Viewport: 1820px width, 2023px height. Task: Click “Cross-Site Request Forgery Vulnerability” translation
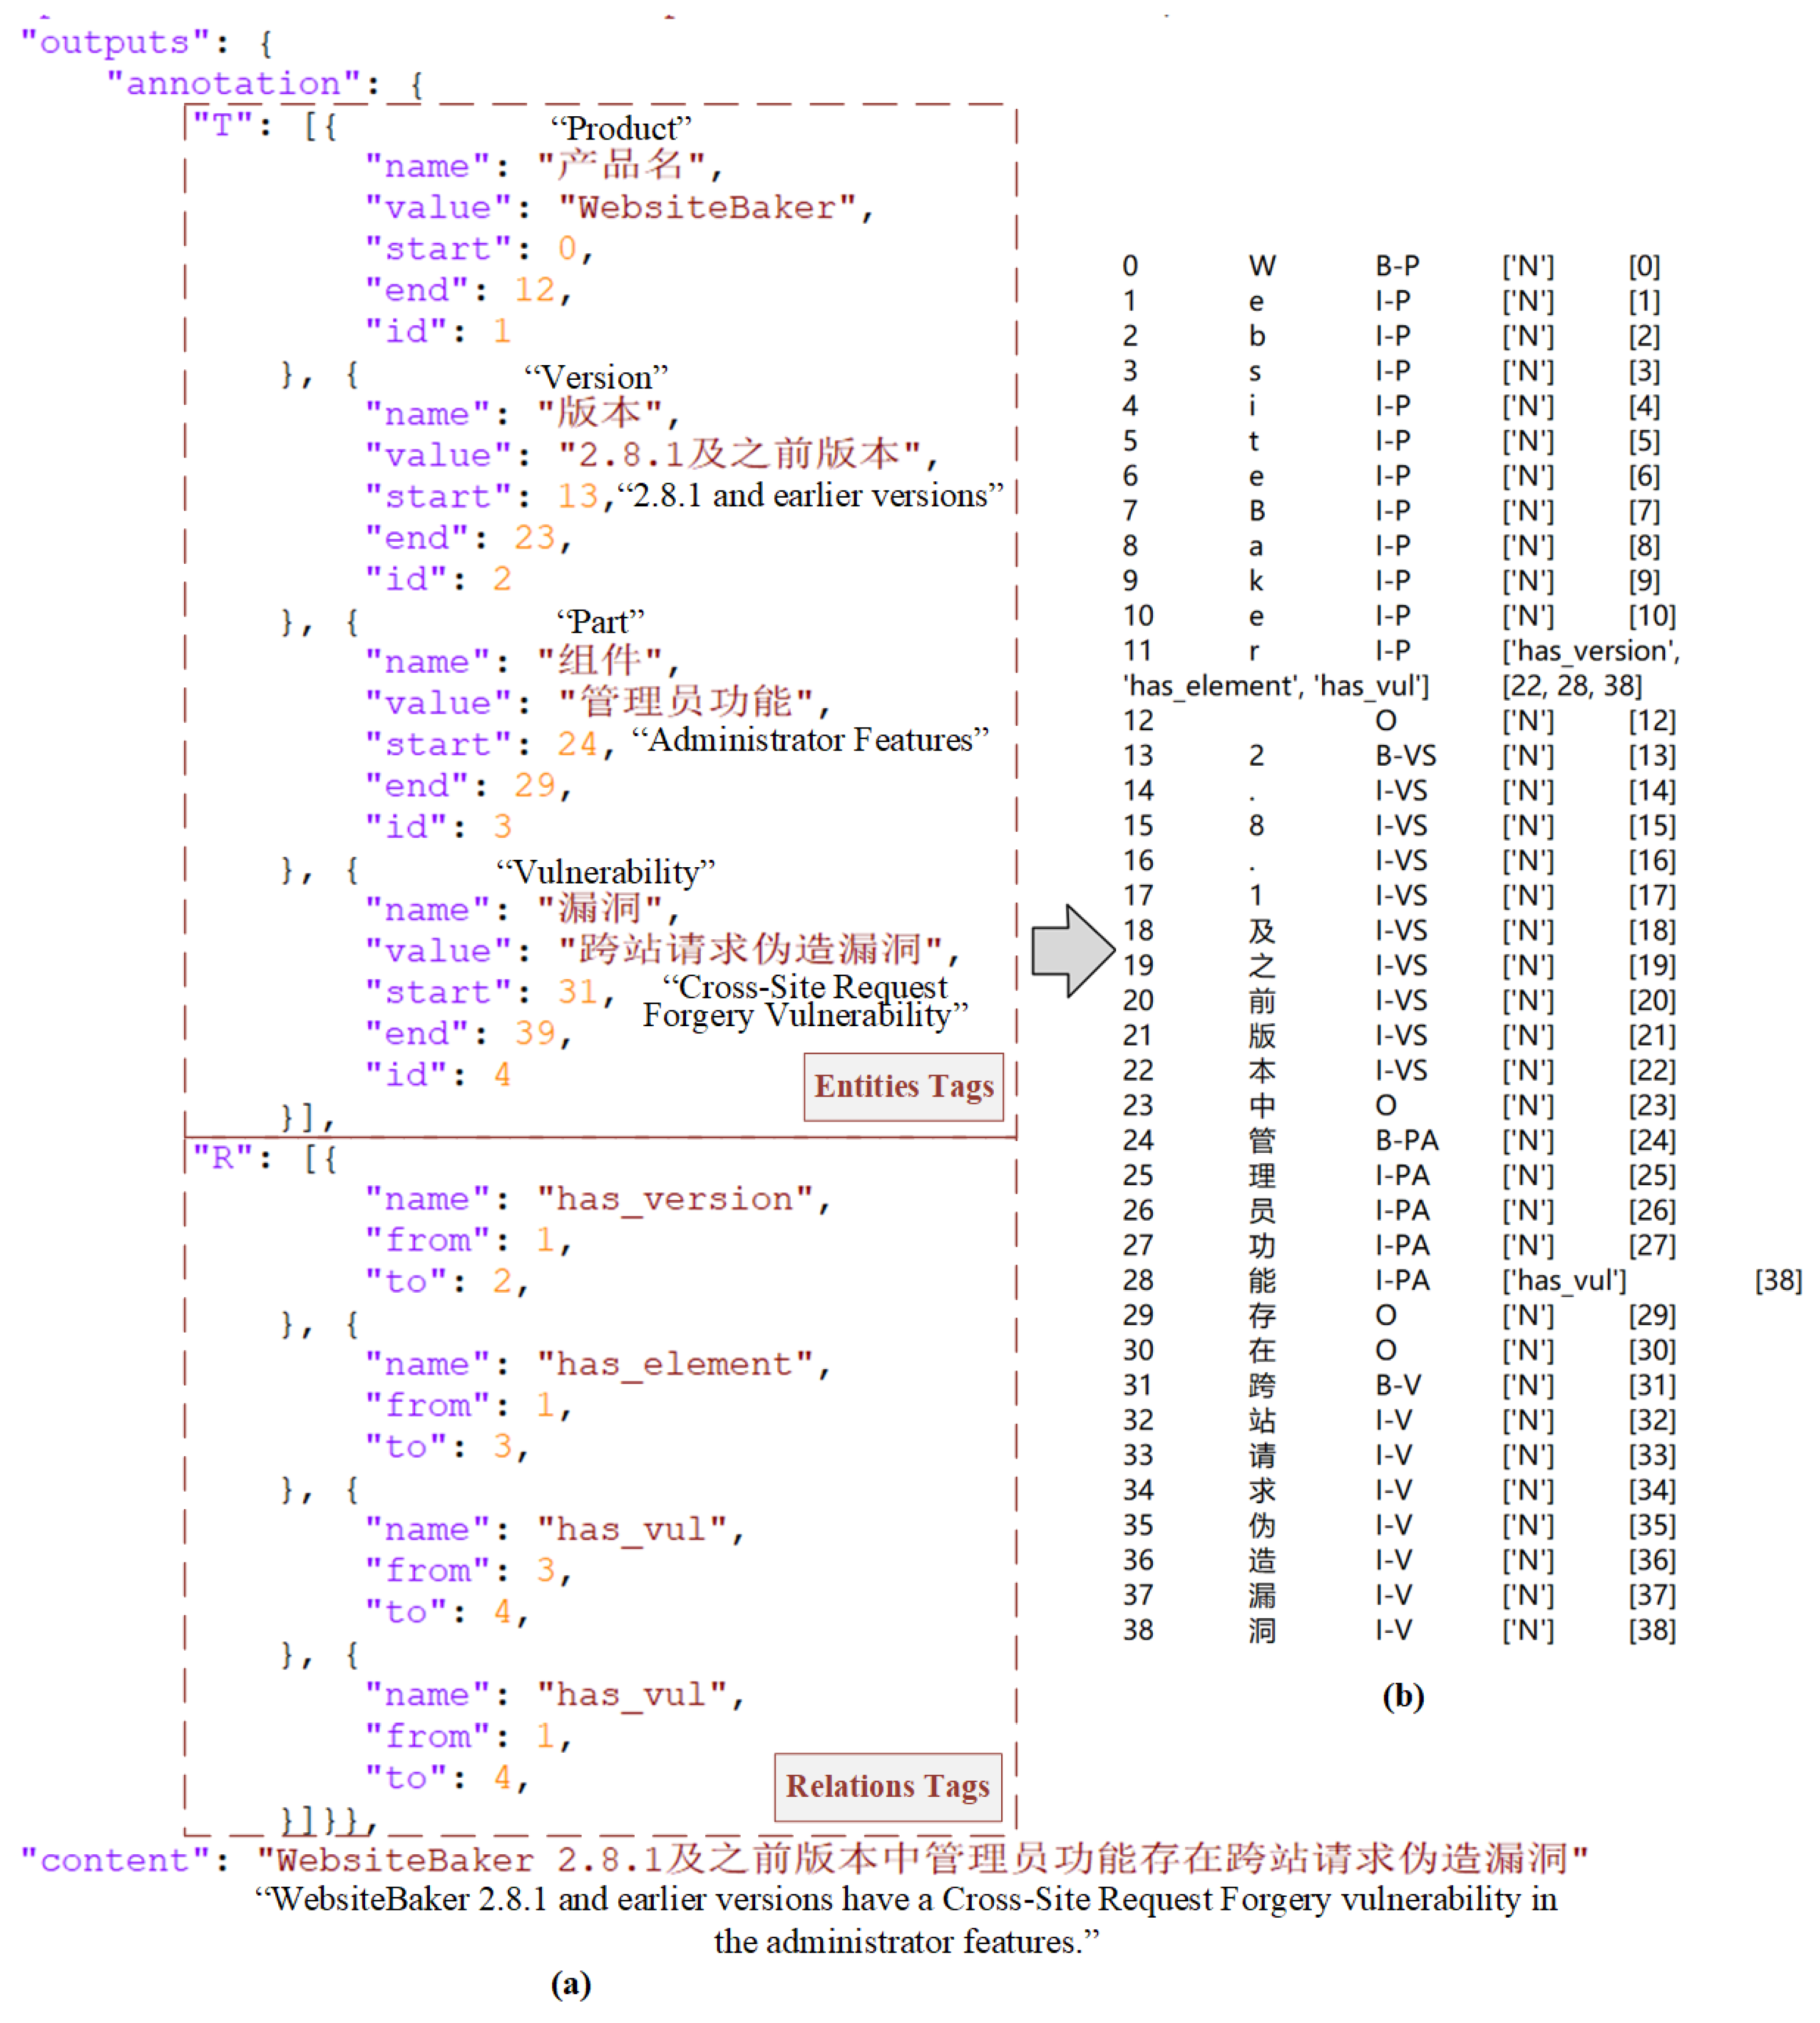point(806,1001)
